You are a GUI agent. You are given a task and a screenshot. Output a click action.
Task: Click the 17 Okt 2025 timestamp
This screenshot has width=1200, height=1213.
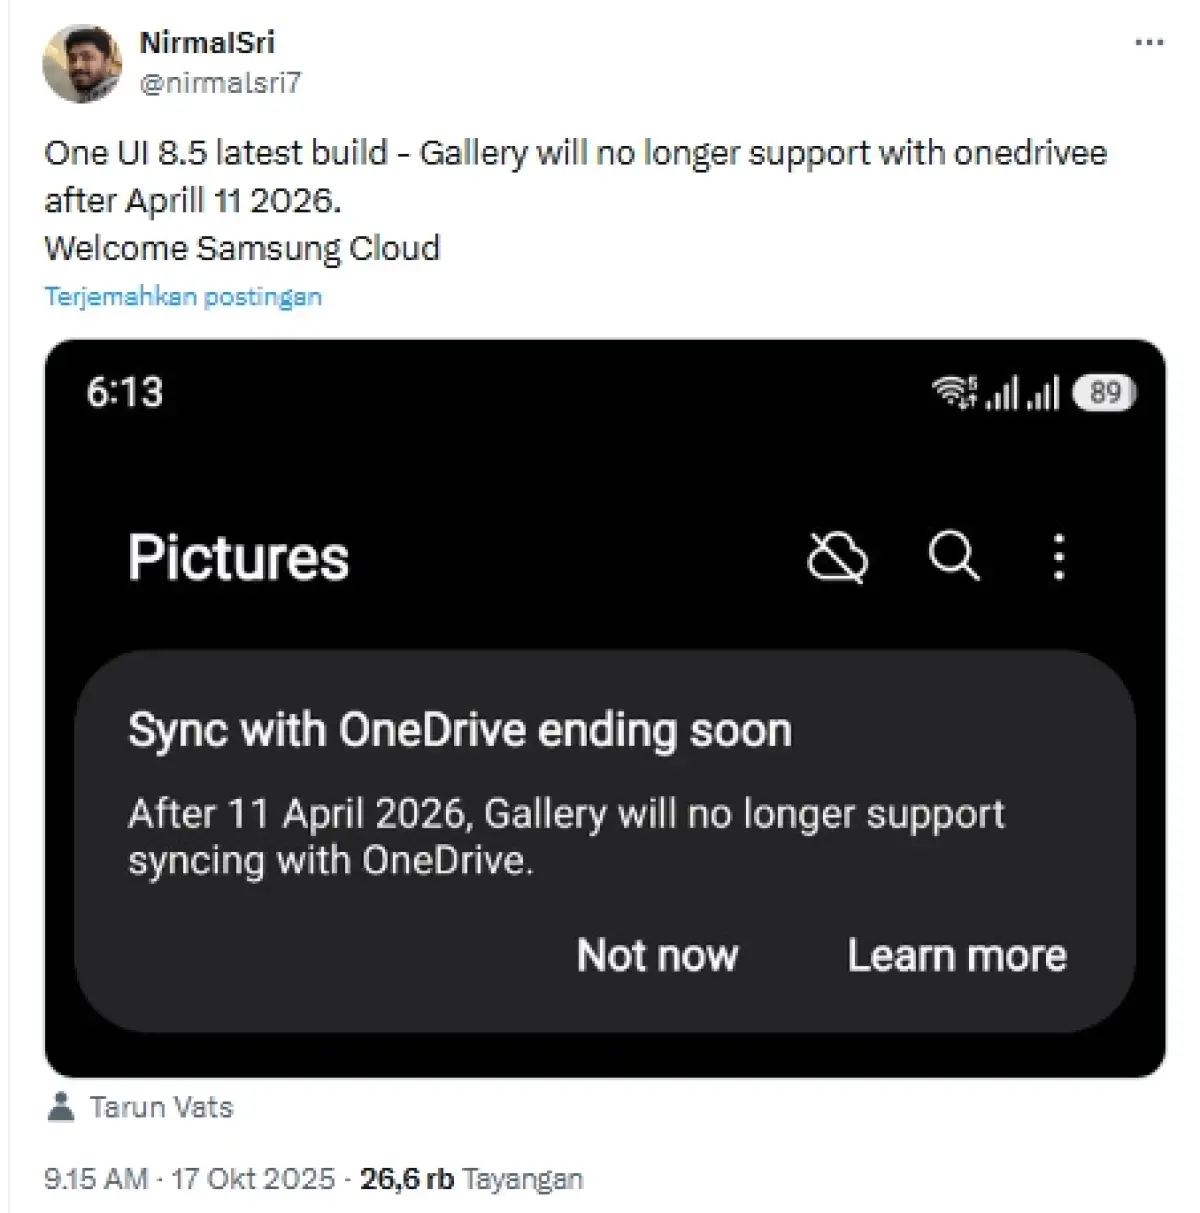[189, 1178]
